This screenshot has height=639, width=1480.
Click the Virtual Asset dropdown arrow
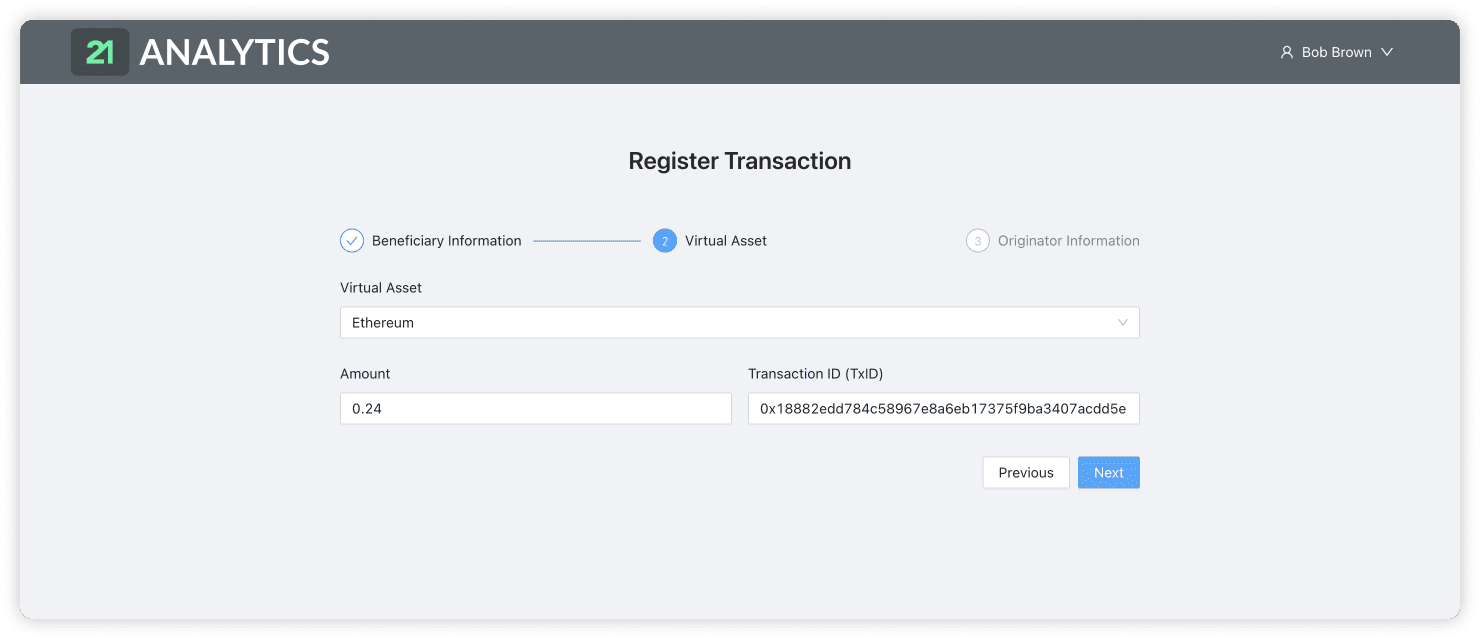coord(1123,323)
